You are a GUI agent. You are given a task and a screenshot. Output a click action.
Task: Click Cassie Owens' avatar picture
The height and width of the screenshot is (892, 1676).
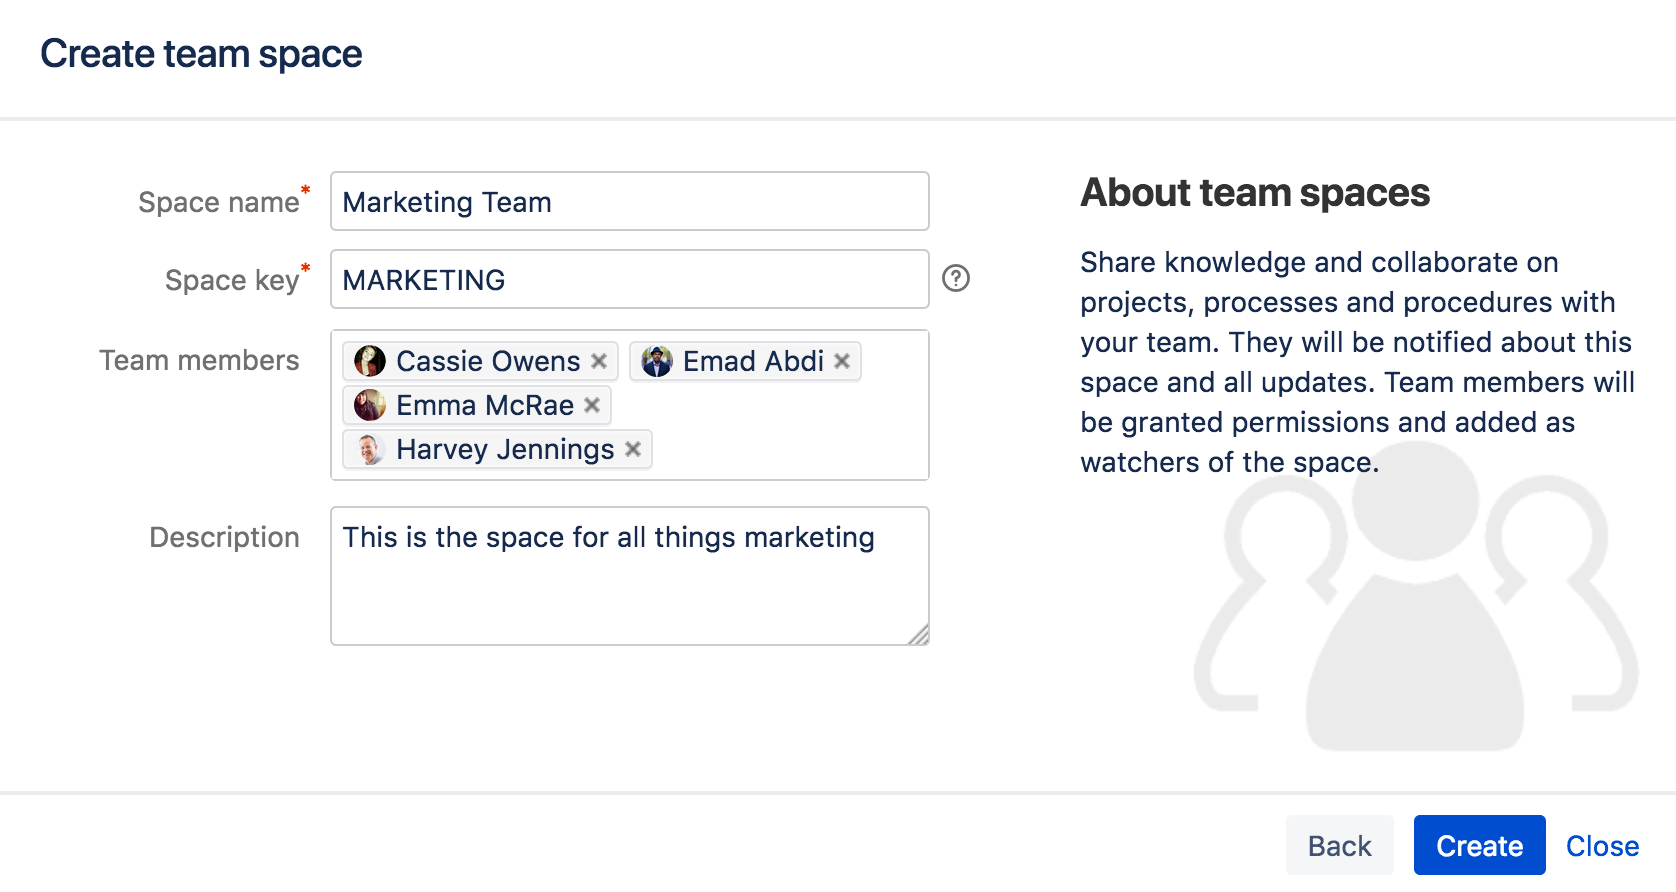(370, 361)
